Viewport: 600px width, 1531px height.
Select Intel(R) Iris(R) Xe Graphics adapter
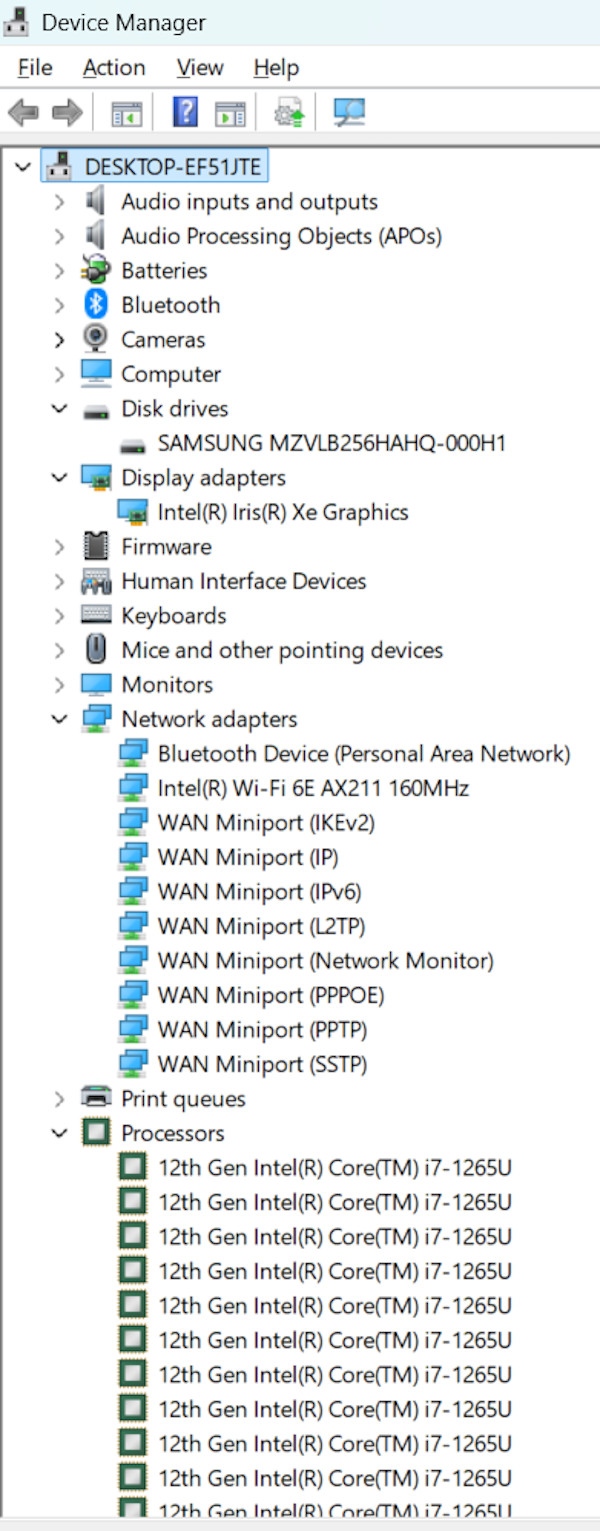point(283,512)
